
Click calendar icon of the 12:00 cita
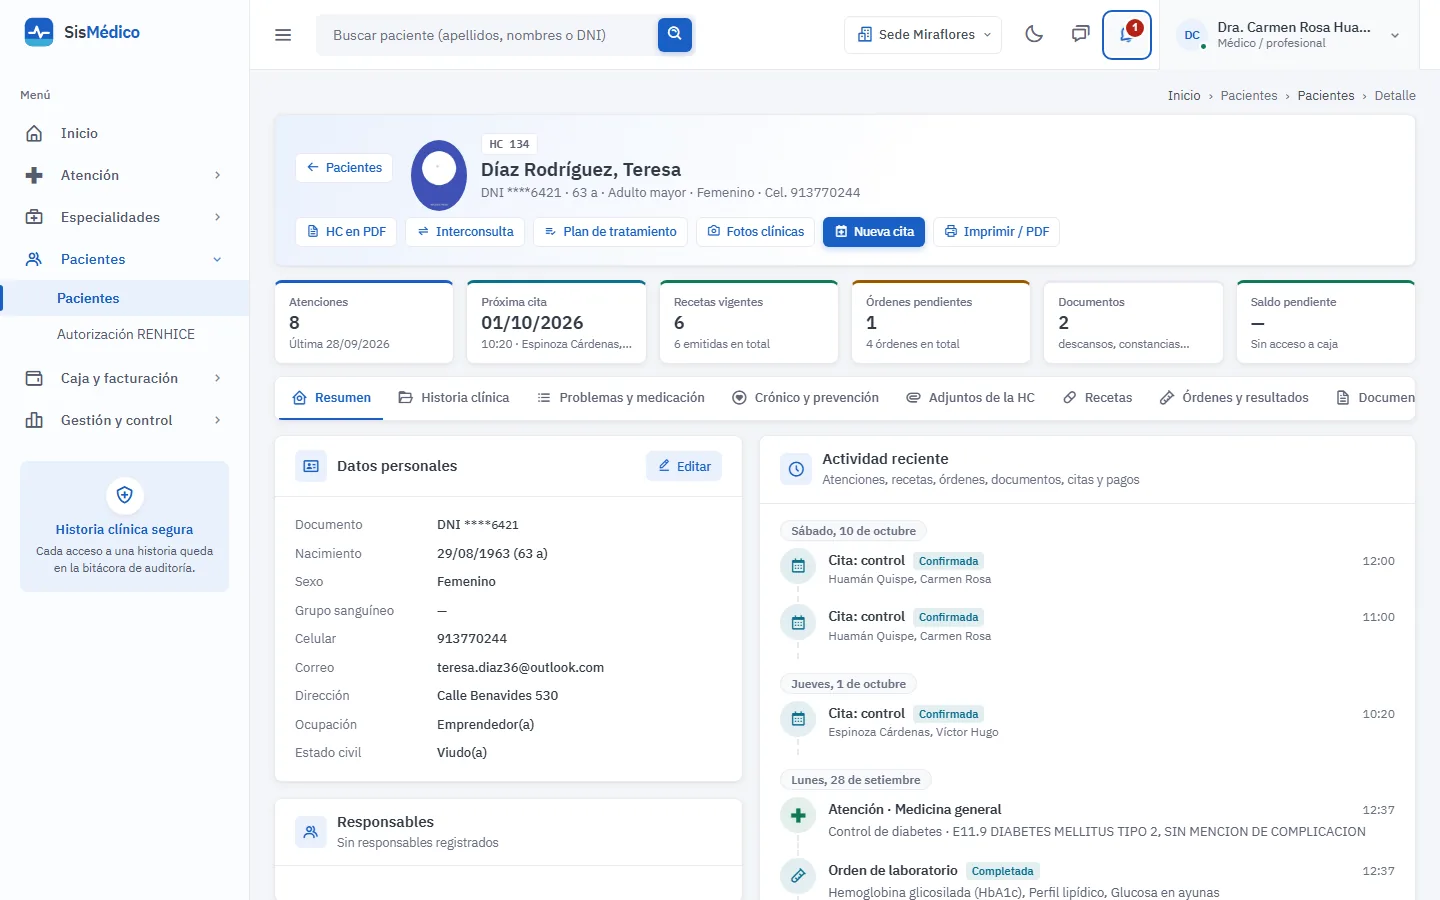click(x=798, y=567)
